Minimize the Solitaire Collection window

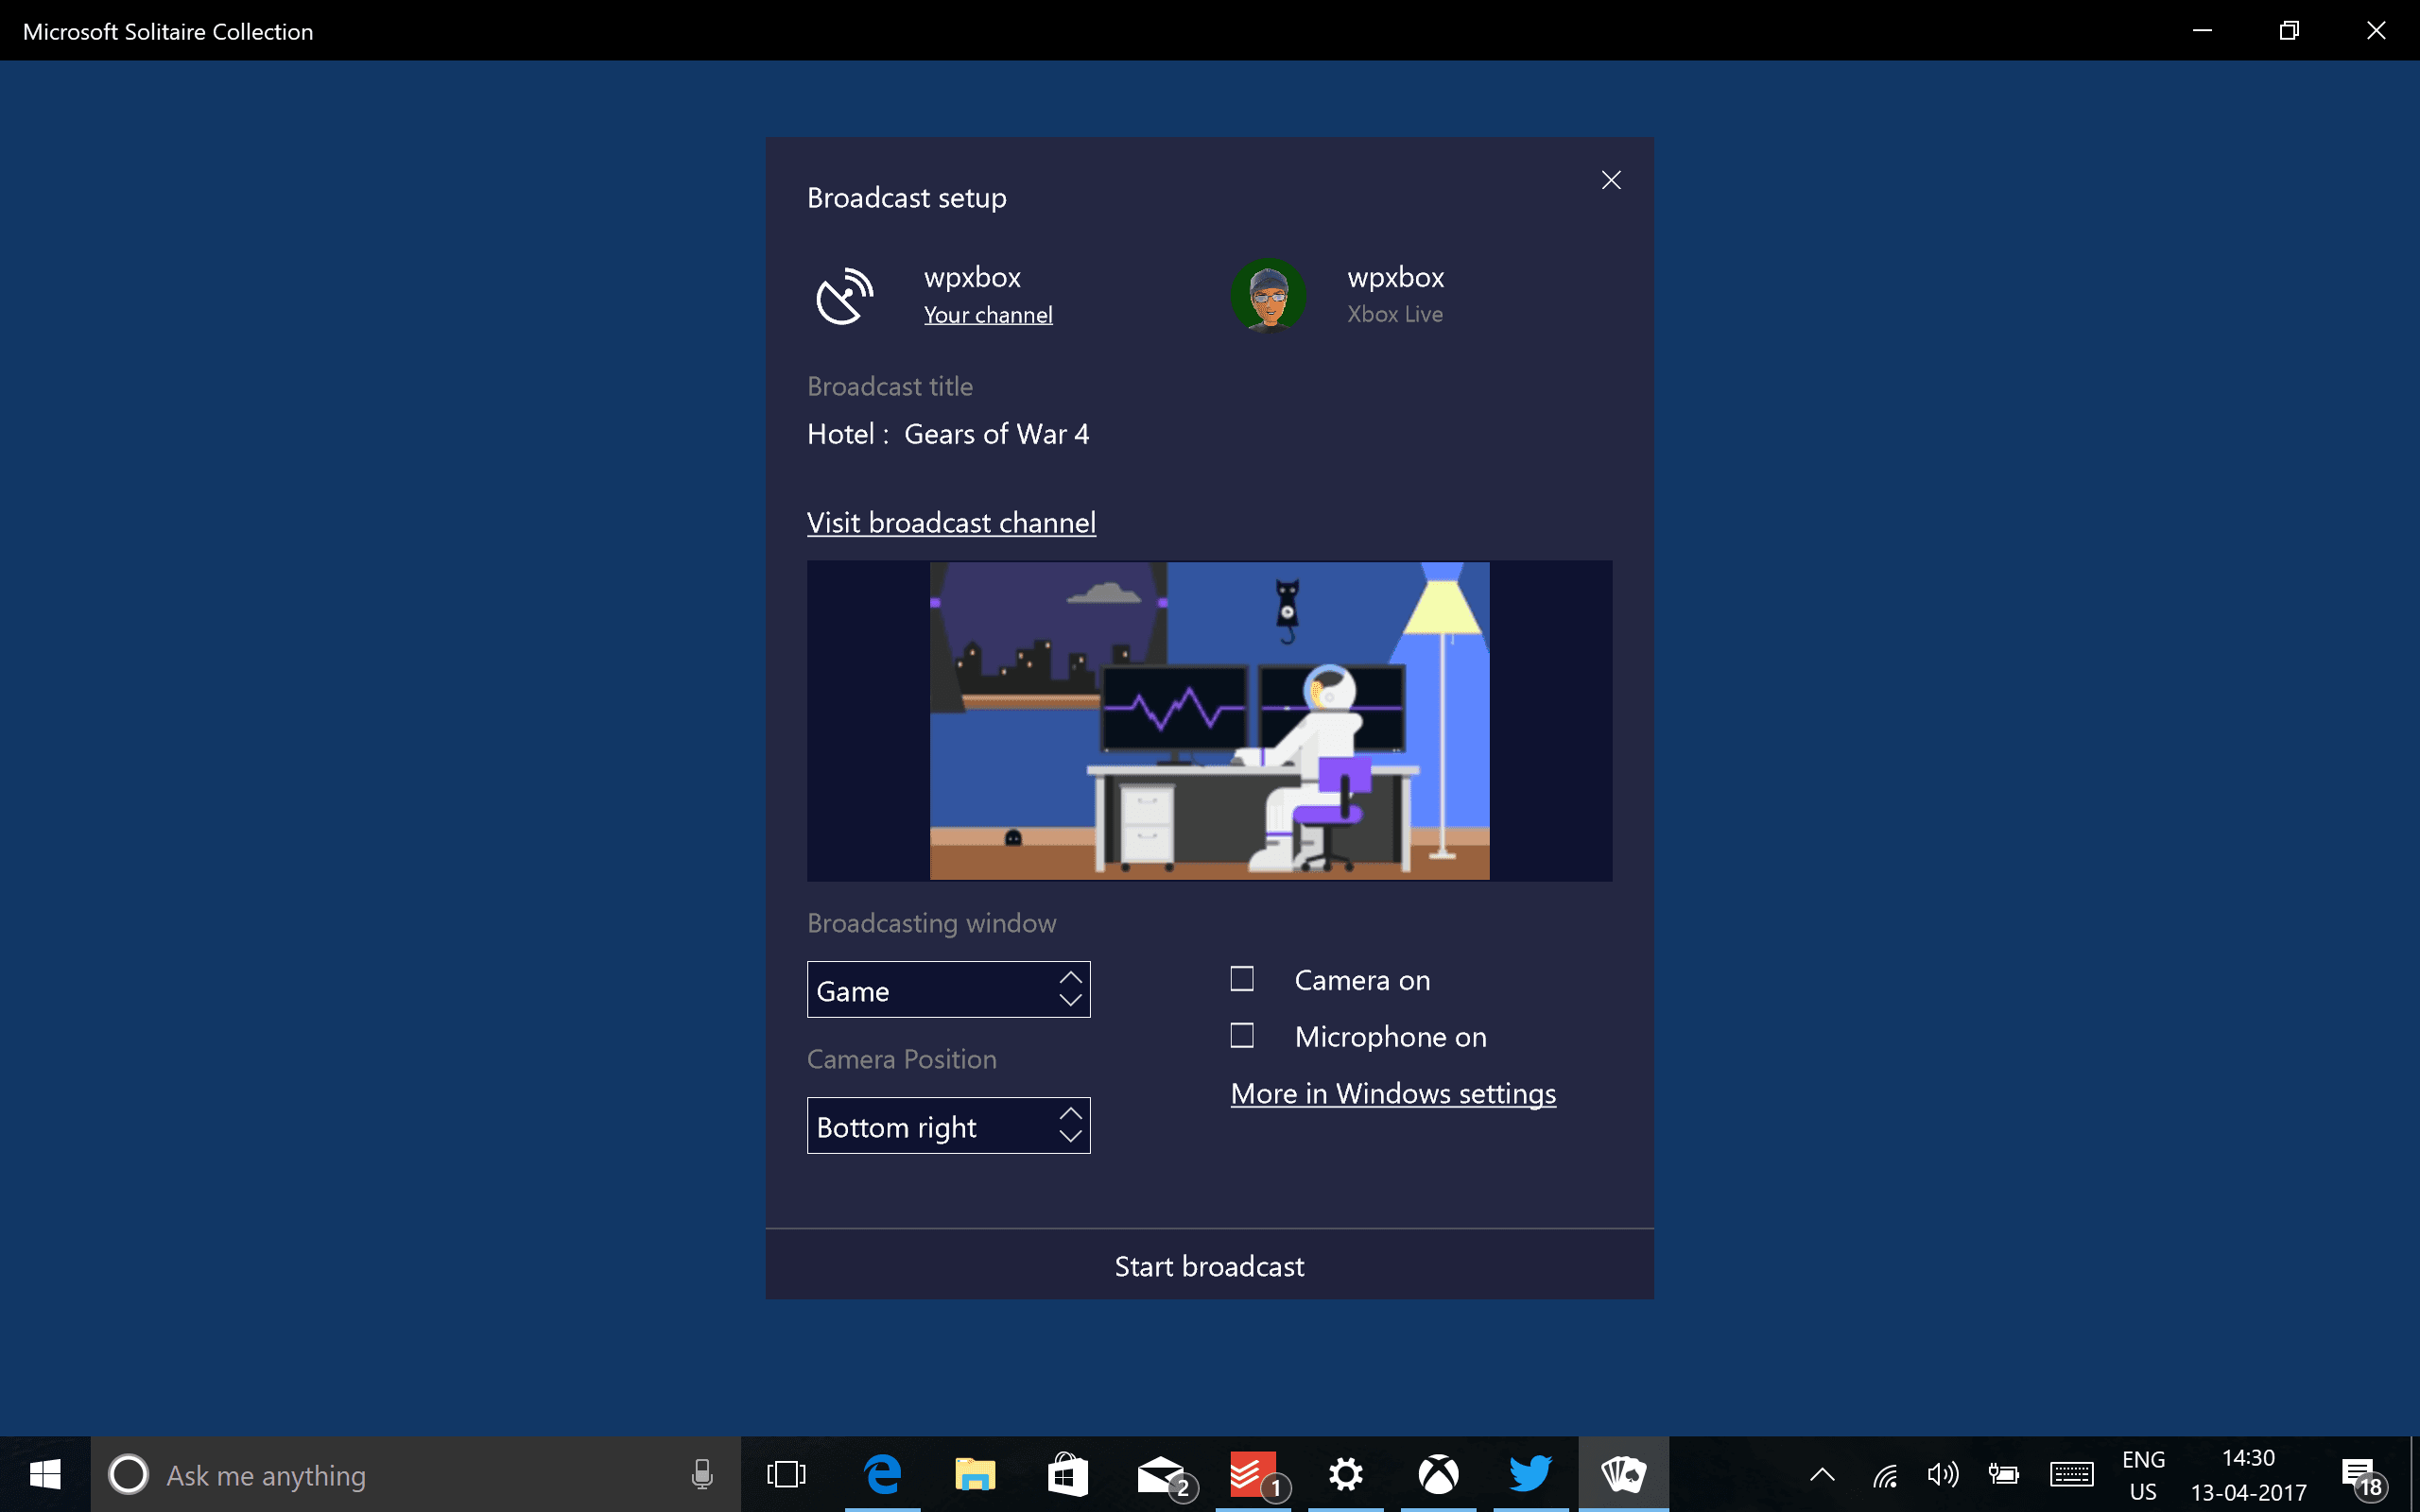2202,30
